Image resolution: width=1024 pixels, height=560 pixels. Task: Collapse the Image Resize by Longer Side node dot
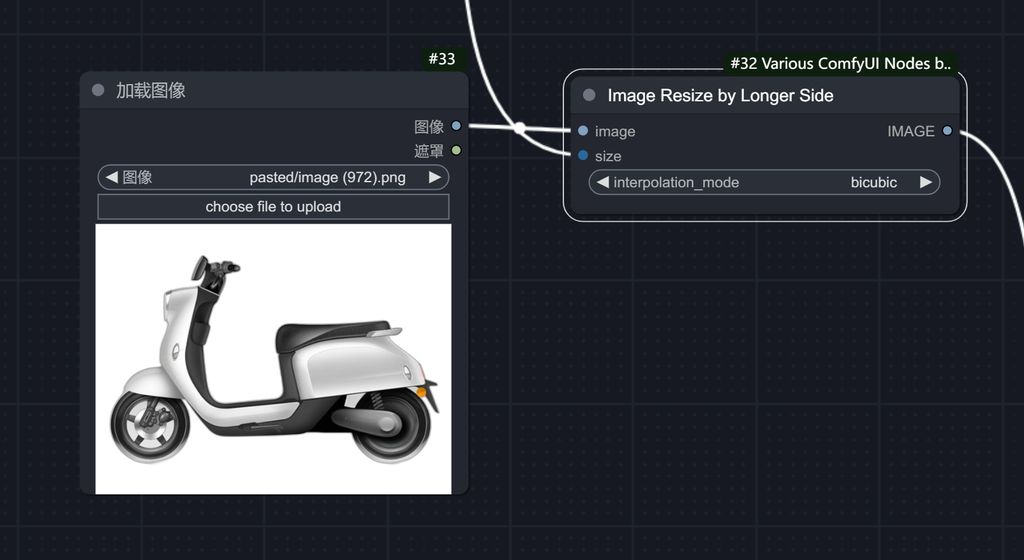pyautogui.click(x=589, y=95)
